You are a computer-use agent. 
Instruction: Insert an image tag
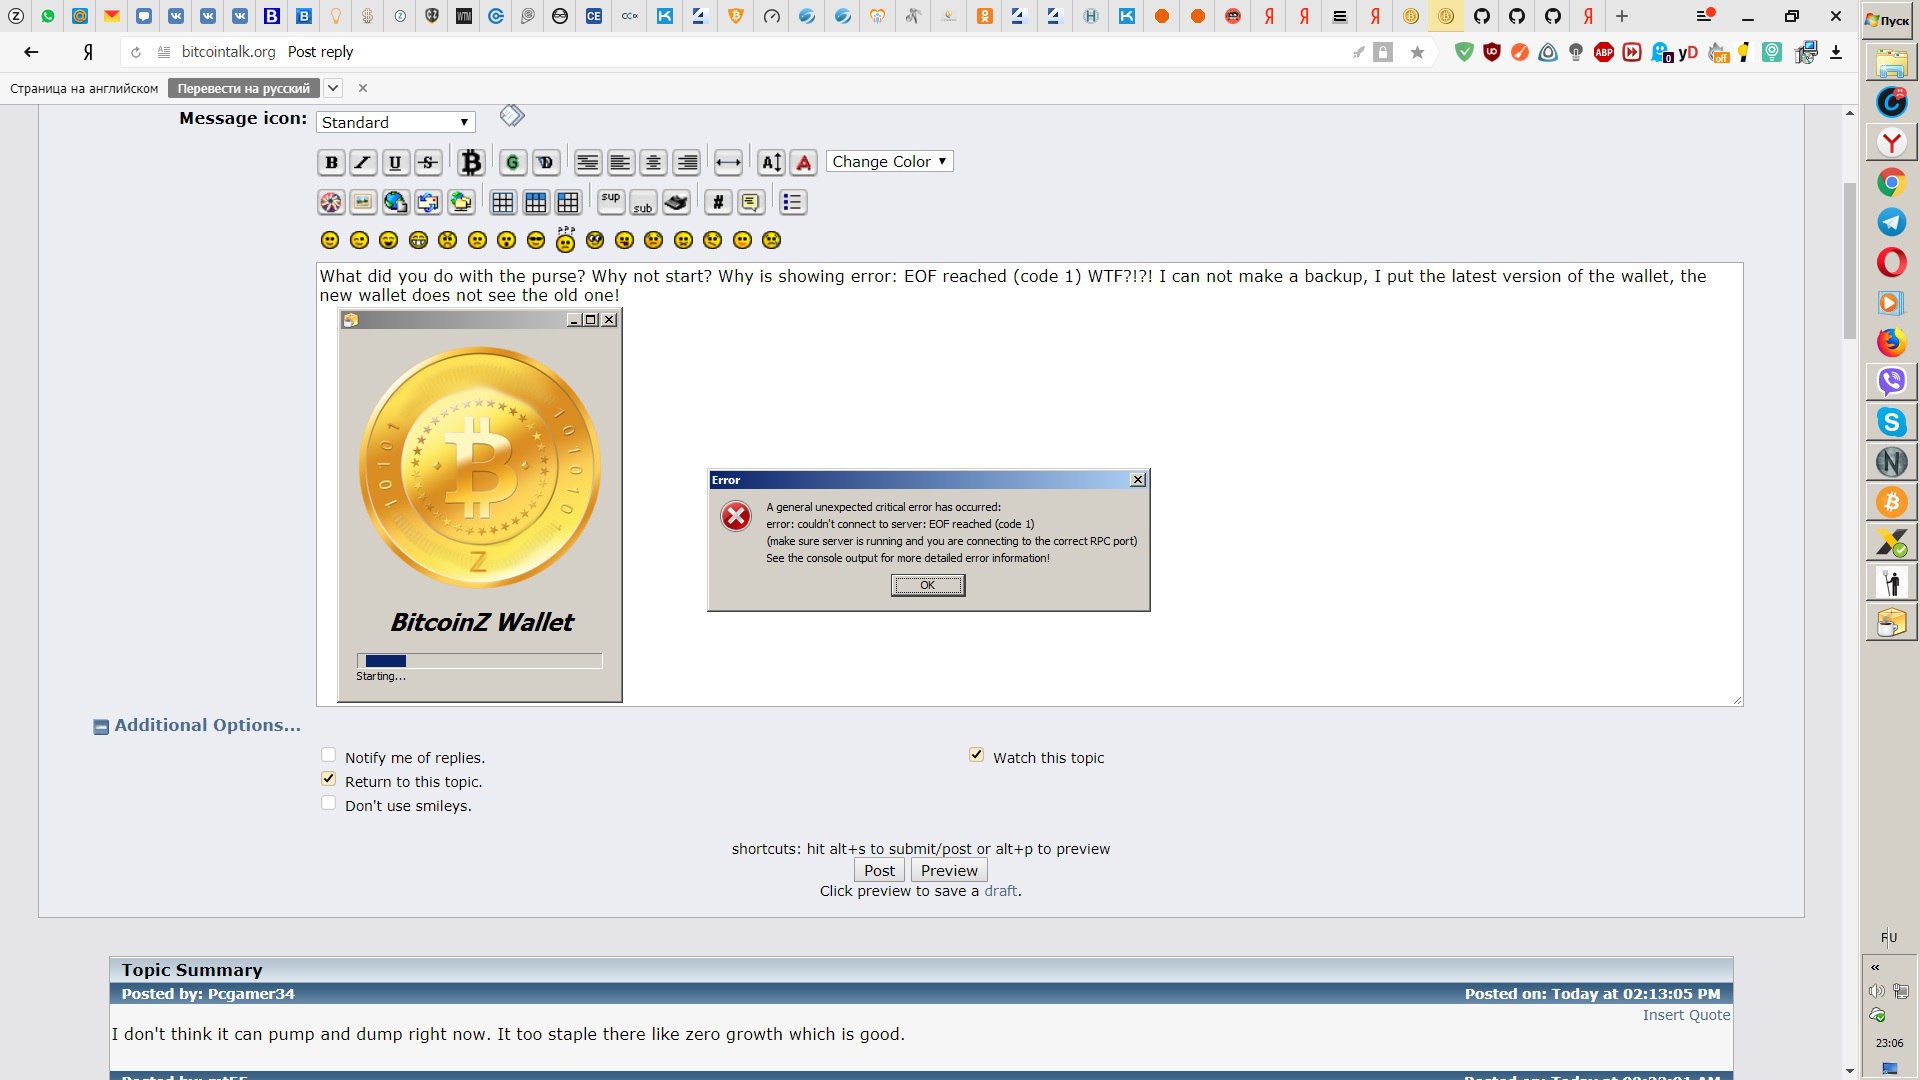(363, 202)
